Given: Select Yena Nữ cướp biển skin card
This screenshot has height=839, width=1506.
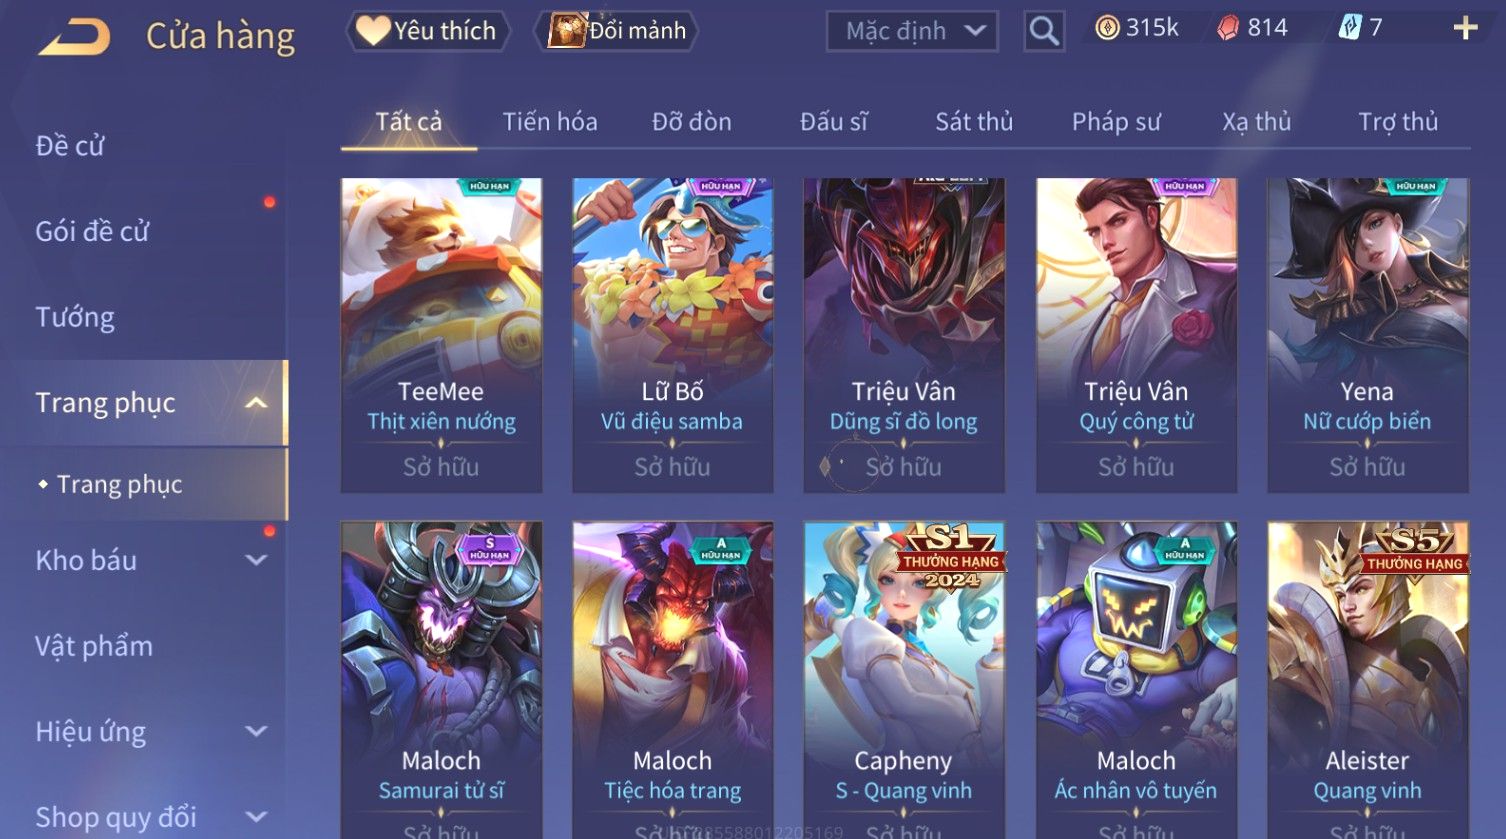Looking at the screenshot, I should pyautogui.click(x=1367, y=335).
